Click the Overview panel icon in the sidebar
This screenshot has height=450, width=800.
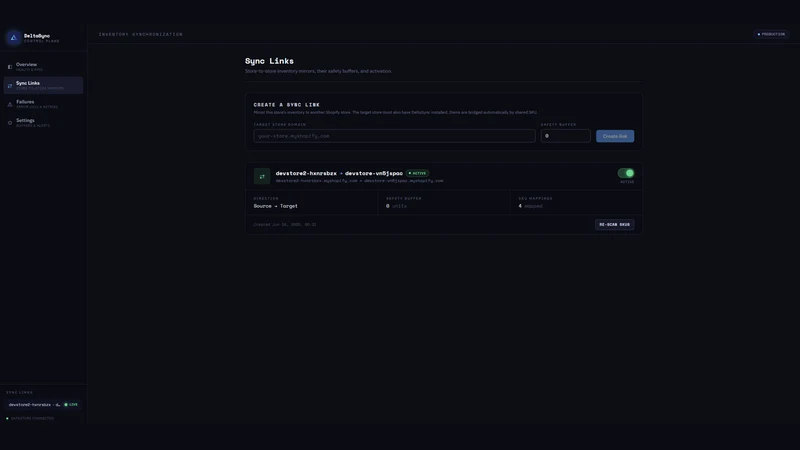click(10, 67)
